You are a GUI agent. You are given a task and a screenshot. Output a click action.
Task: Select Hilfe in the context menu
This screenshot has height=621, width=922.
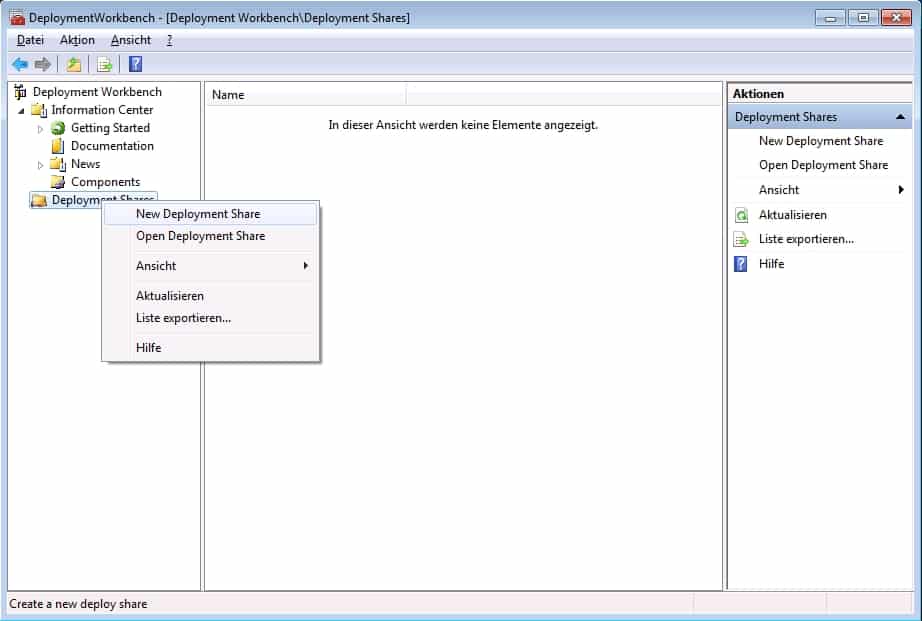[211, 348]
